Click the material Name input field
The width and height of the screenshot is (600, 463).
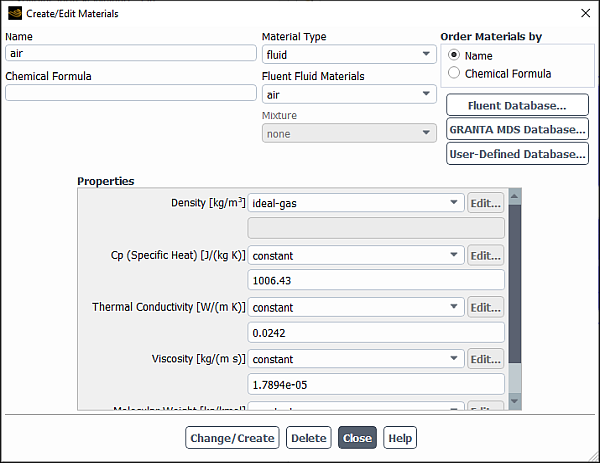point(130,55)
